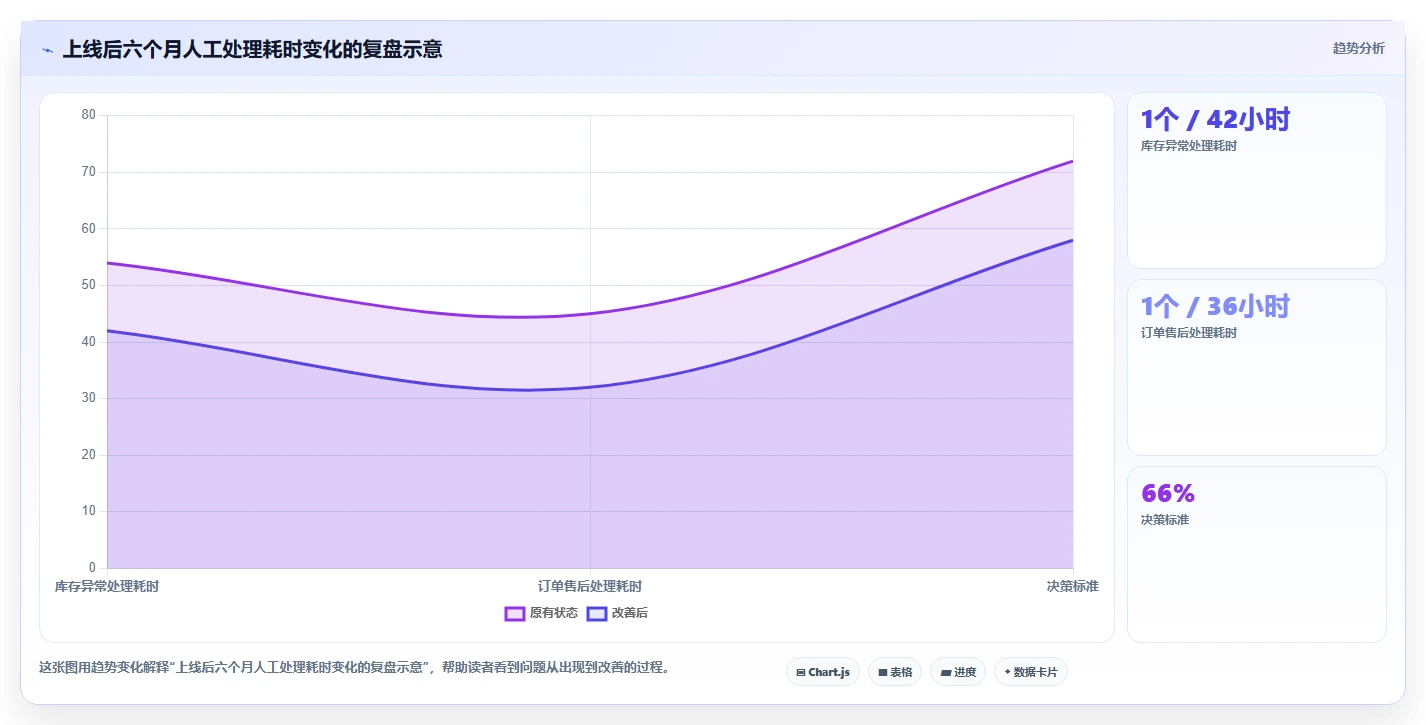The height and width of the screenshot is (725, 1426).
Task: Click the 库存异常处理耗时 card label
Action: coord(1189,146)
